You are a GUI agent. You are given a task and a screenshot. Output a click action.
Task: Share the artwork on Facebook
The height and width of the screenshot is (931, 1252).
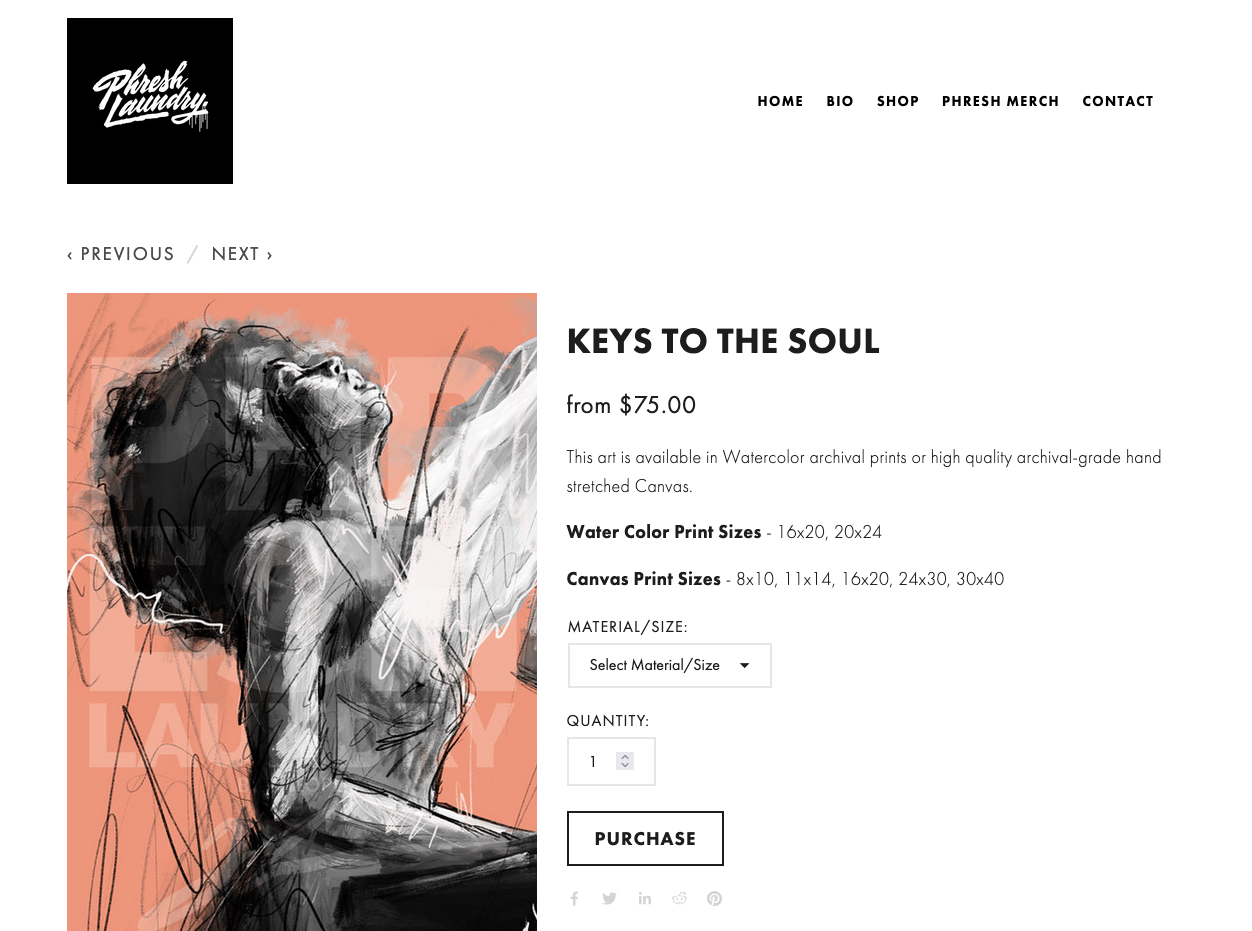click(574, 898)
